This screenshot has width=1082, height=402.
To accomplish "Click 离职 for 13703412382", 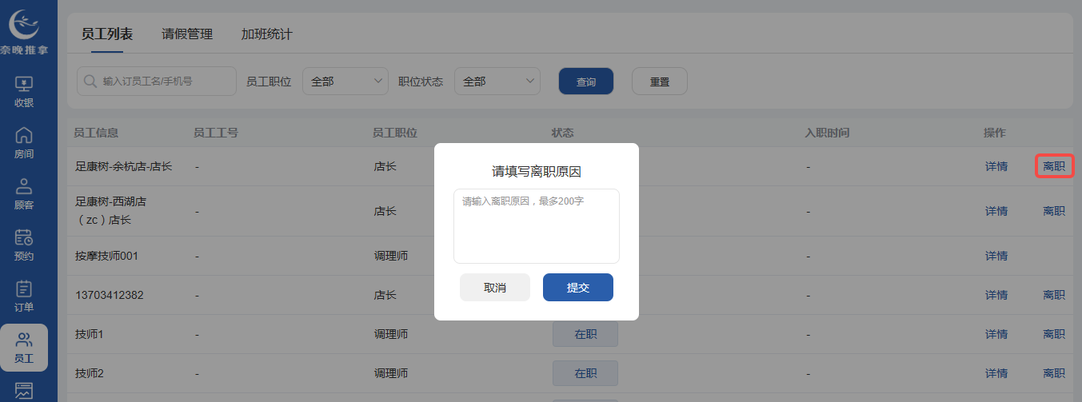I will pyautogui.click(x=1054, y=295).
